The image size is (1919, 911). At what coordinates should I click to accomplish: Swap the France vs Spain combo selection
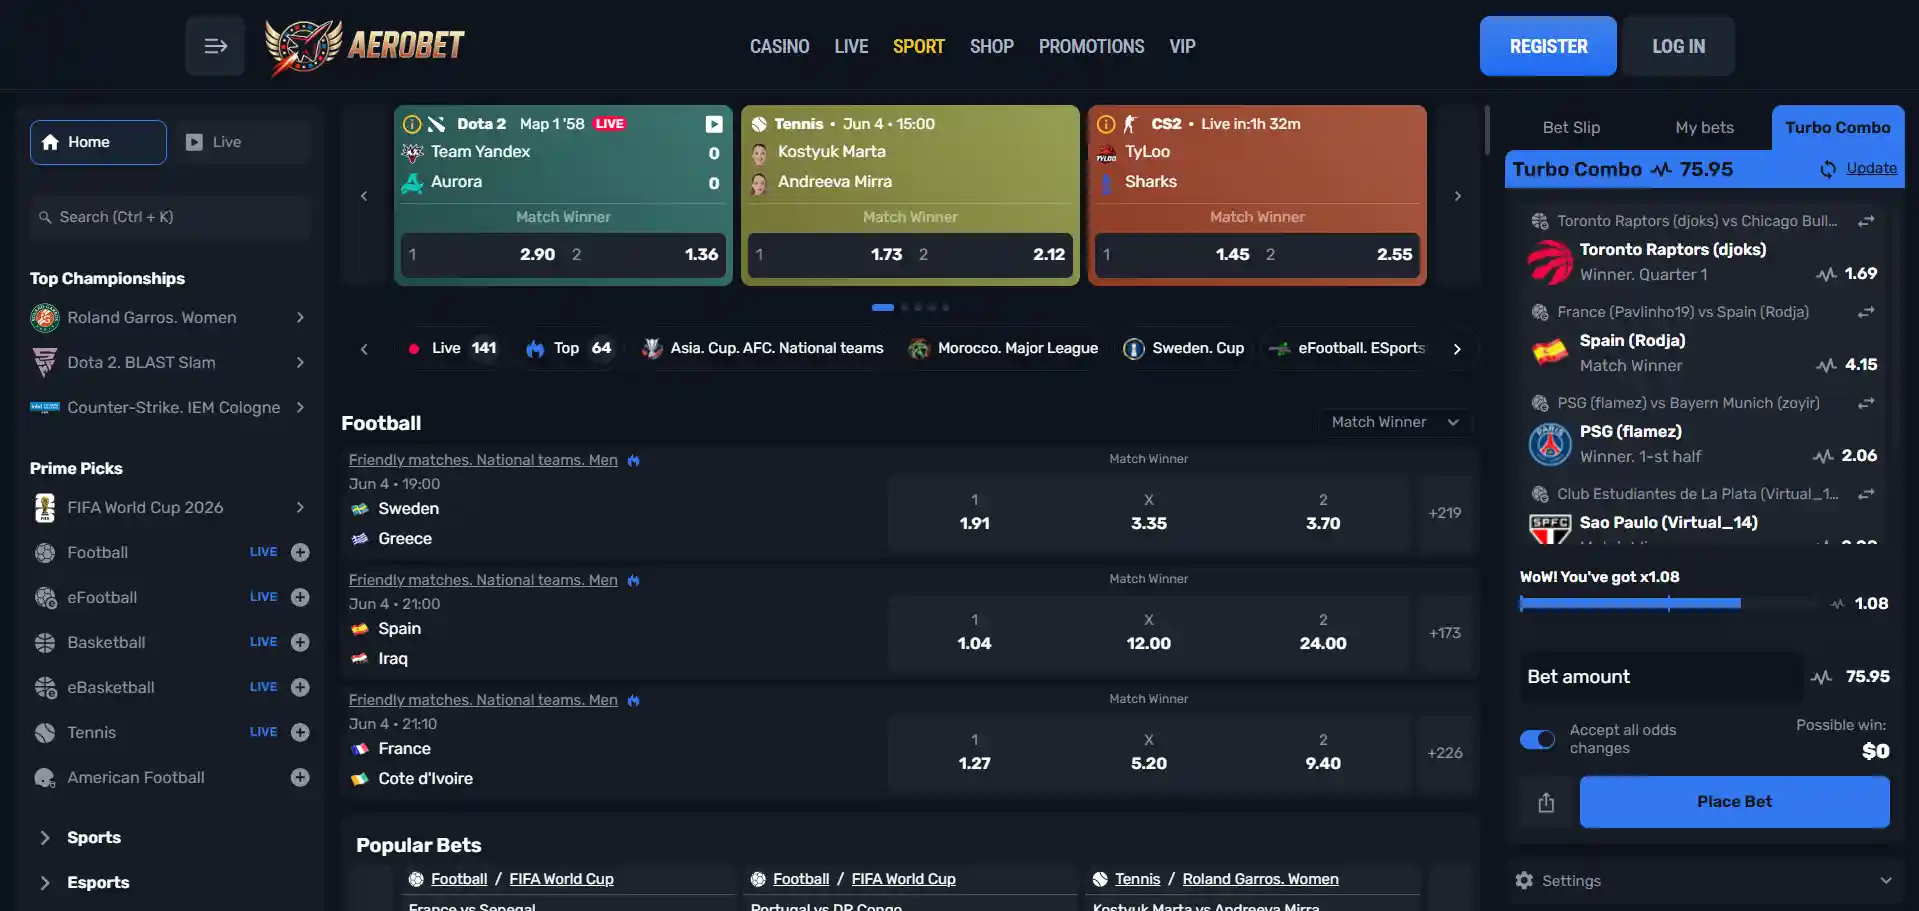(x=1866, y=312)
